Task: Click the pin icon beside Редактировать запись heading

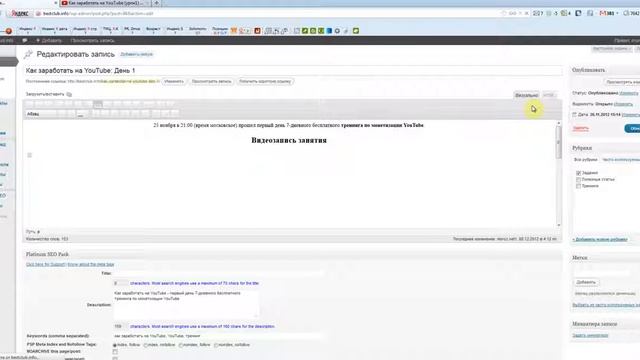Action: tap(28, 54)
